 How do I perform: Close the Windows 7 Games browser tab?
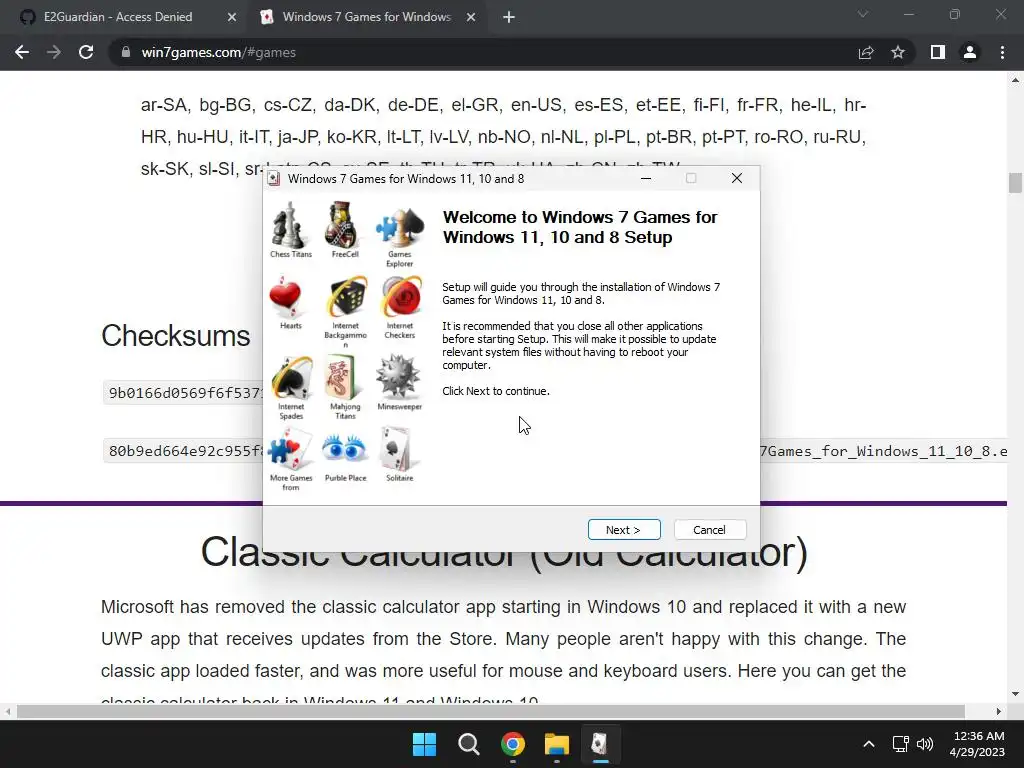[x=471, y=17]
